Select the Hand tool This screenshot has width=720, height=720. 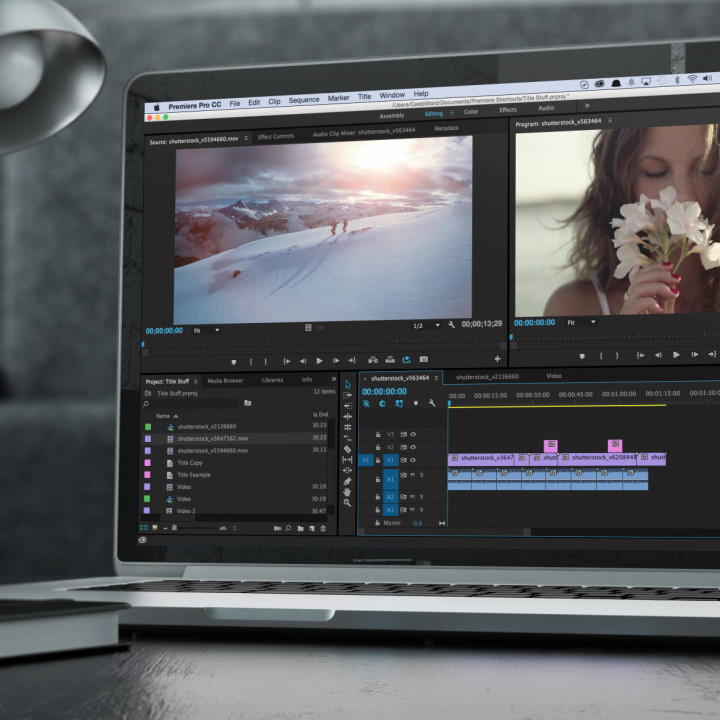(348, 492)
